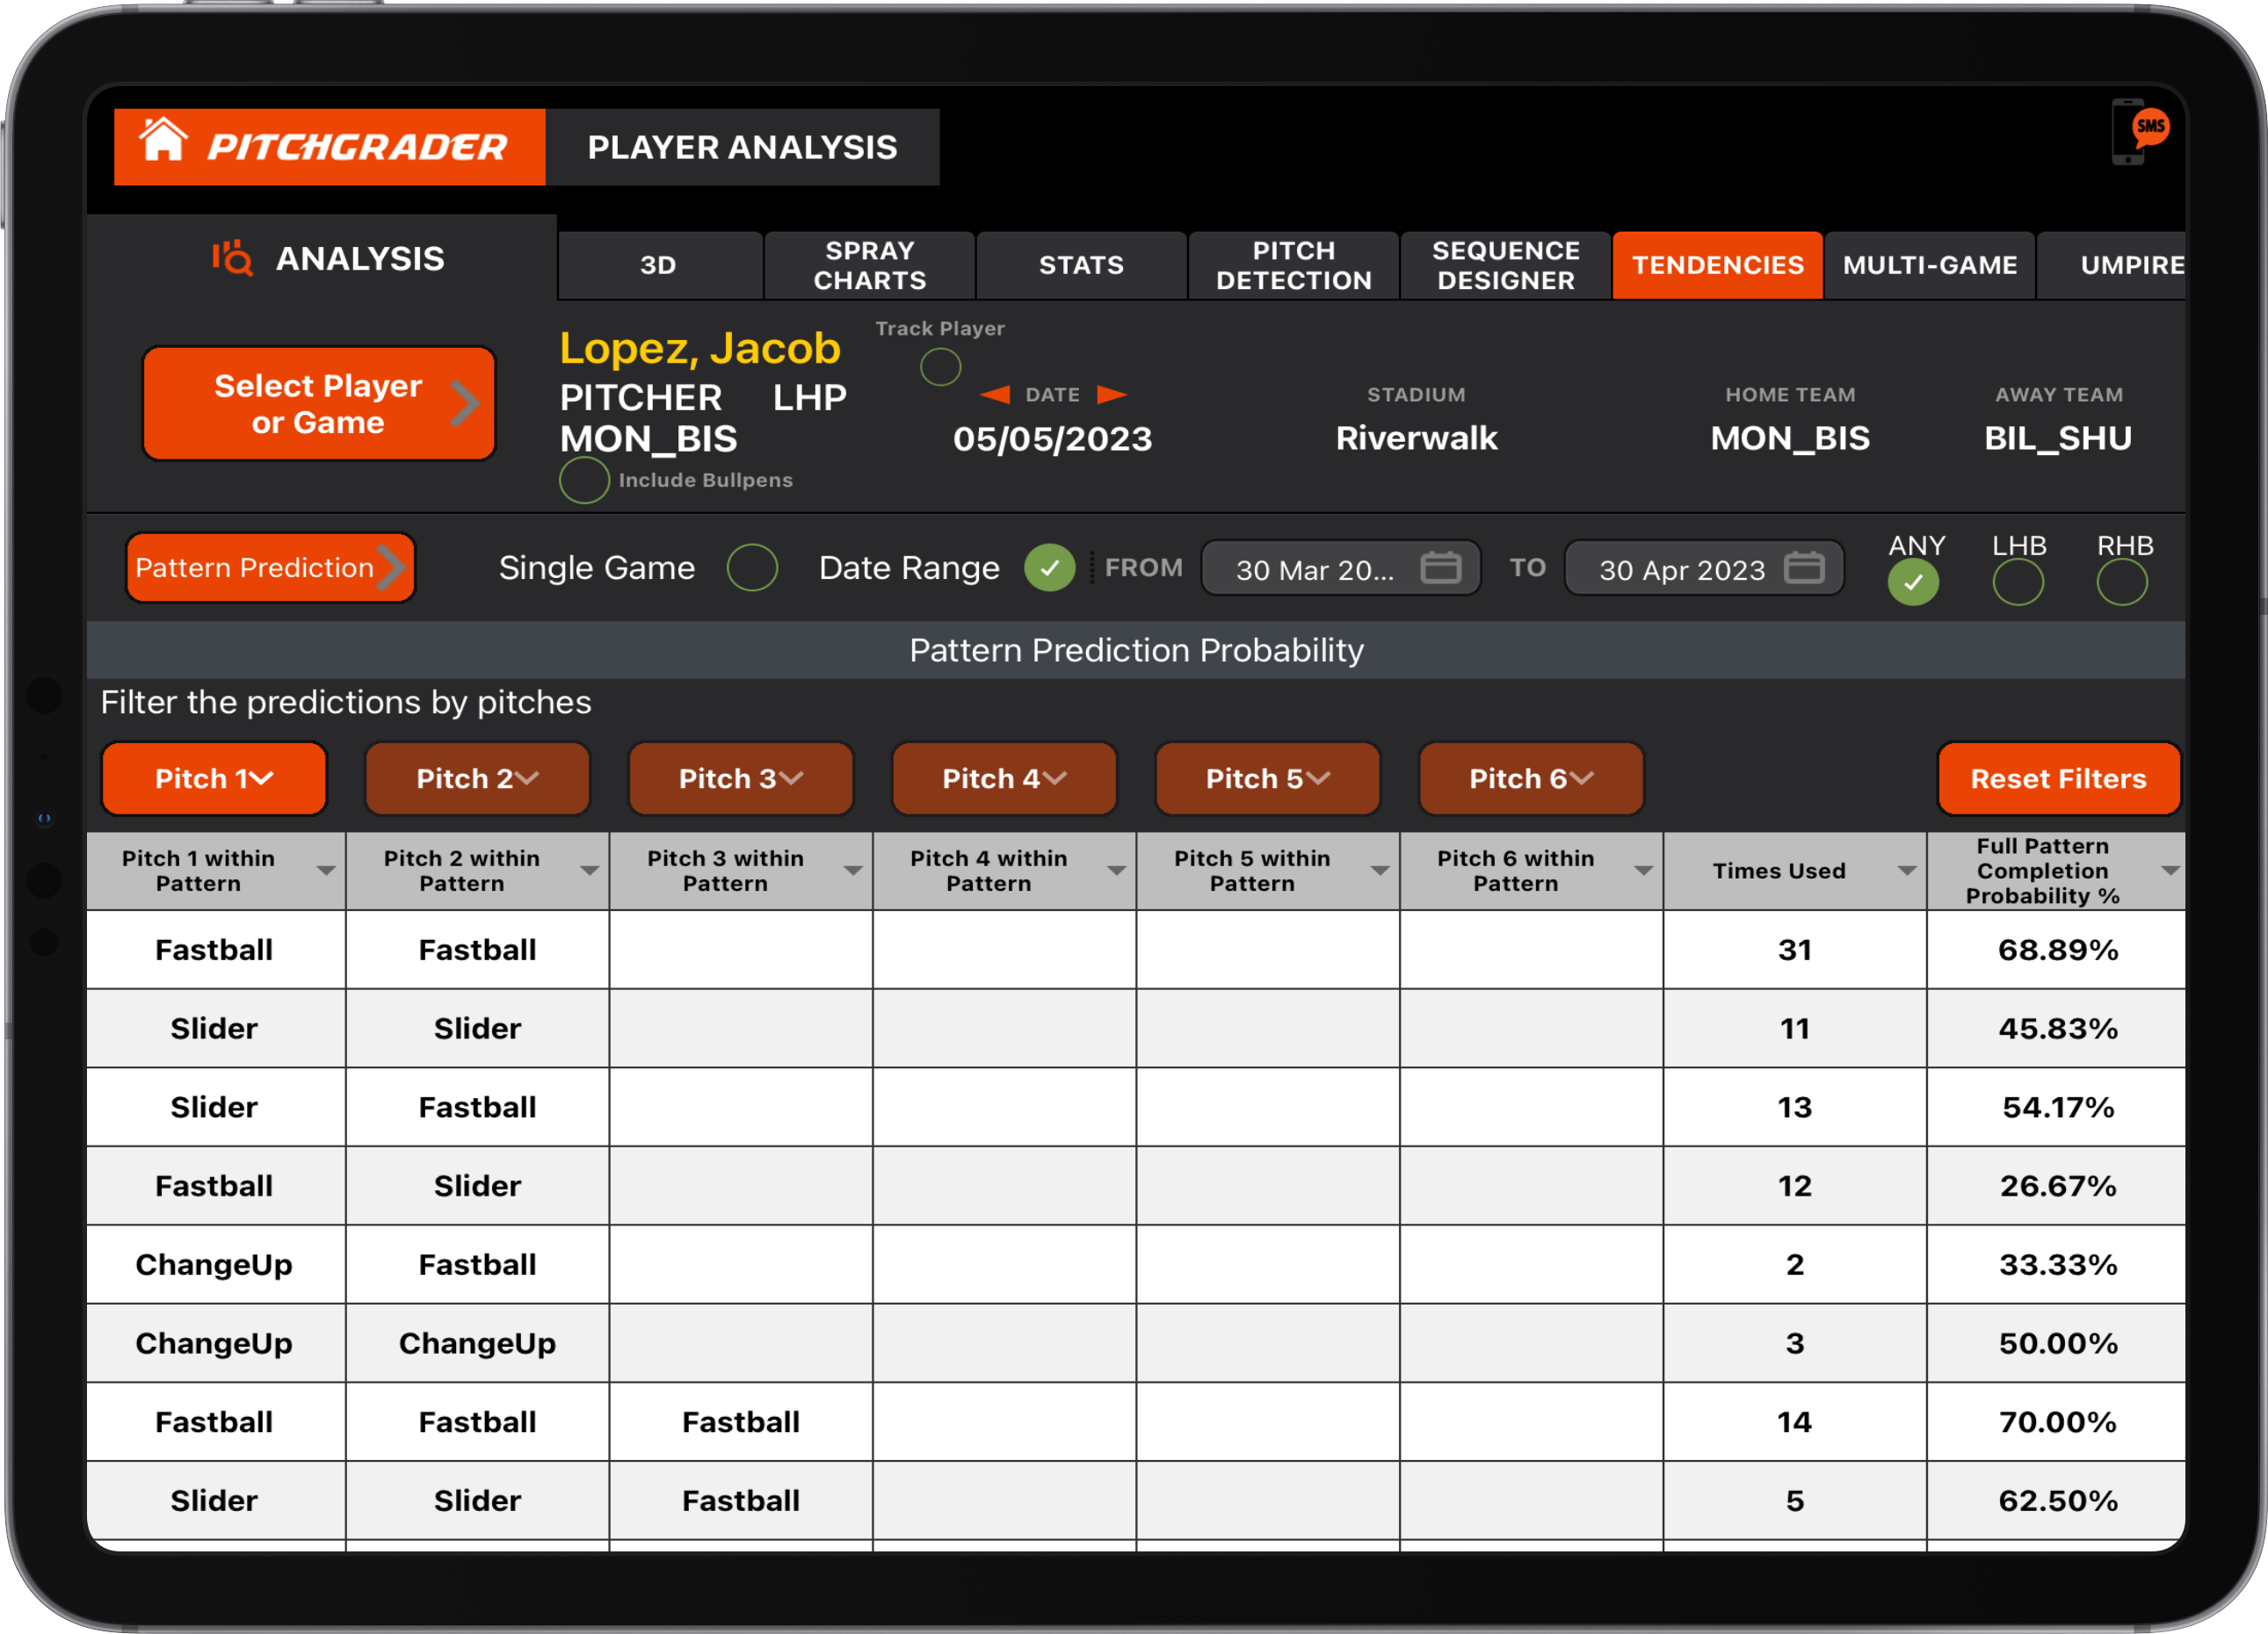Switch to Single Game mode

tap(753, 567)
